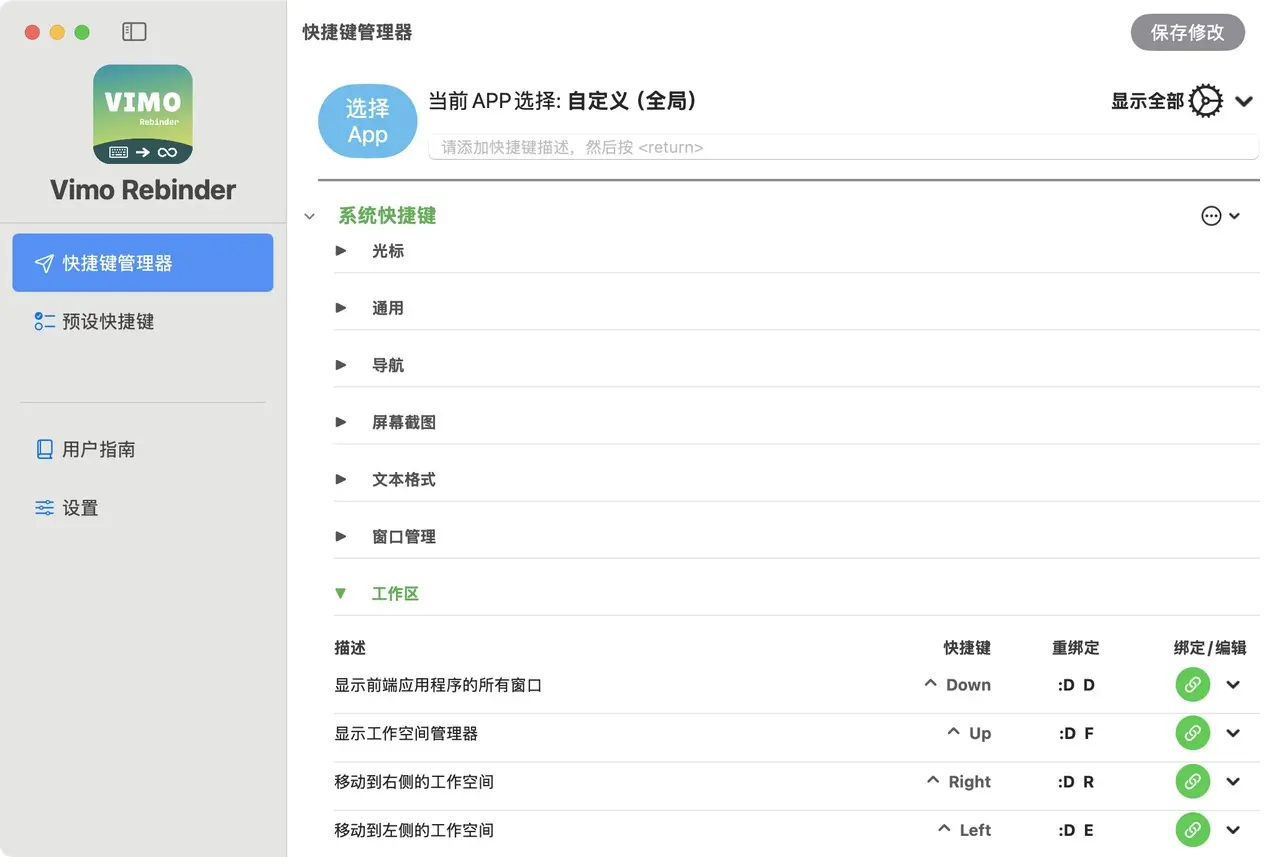Minimize the window with yellow button
This screenshot has height=857, width=1280.
[57, 32]
